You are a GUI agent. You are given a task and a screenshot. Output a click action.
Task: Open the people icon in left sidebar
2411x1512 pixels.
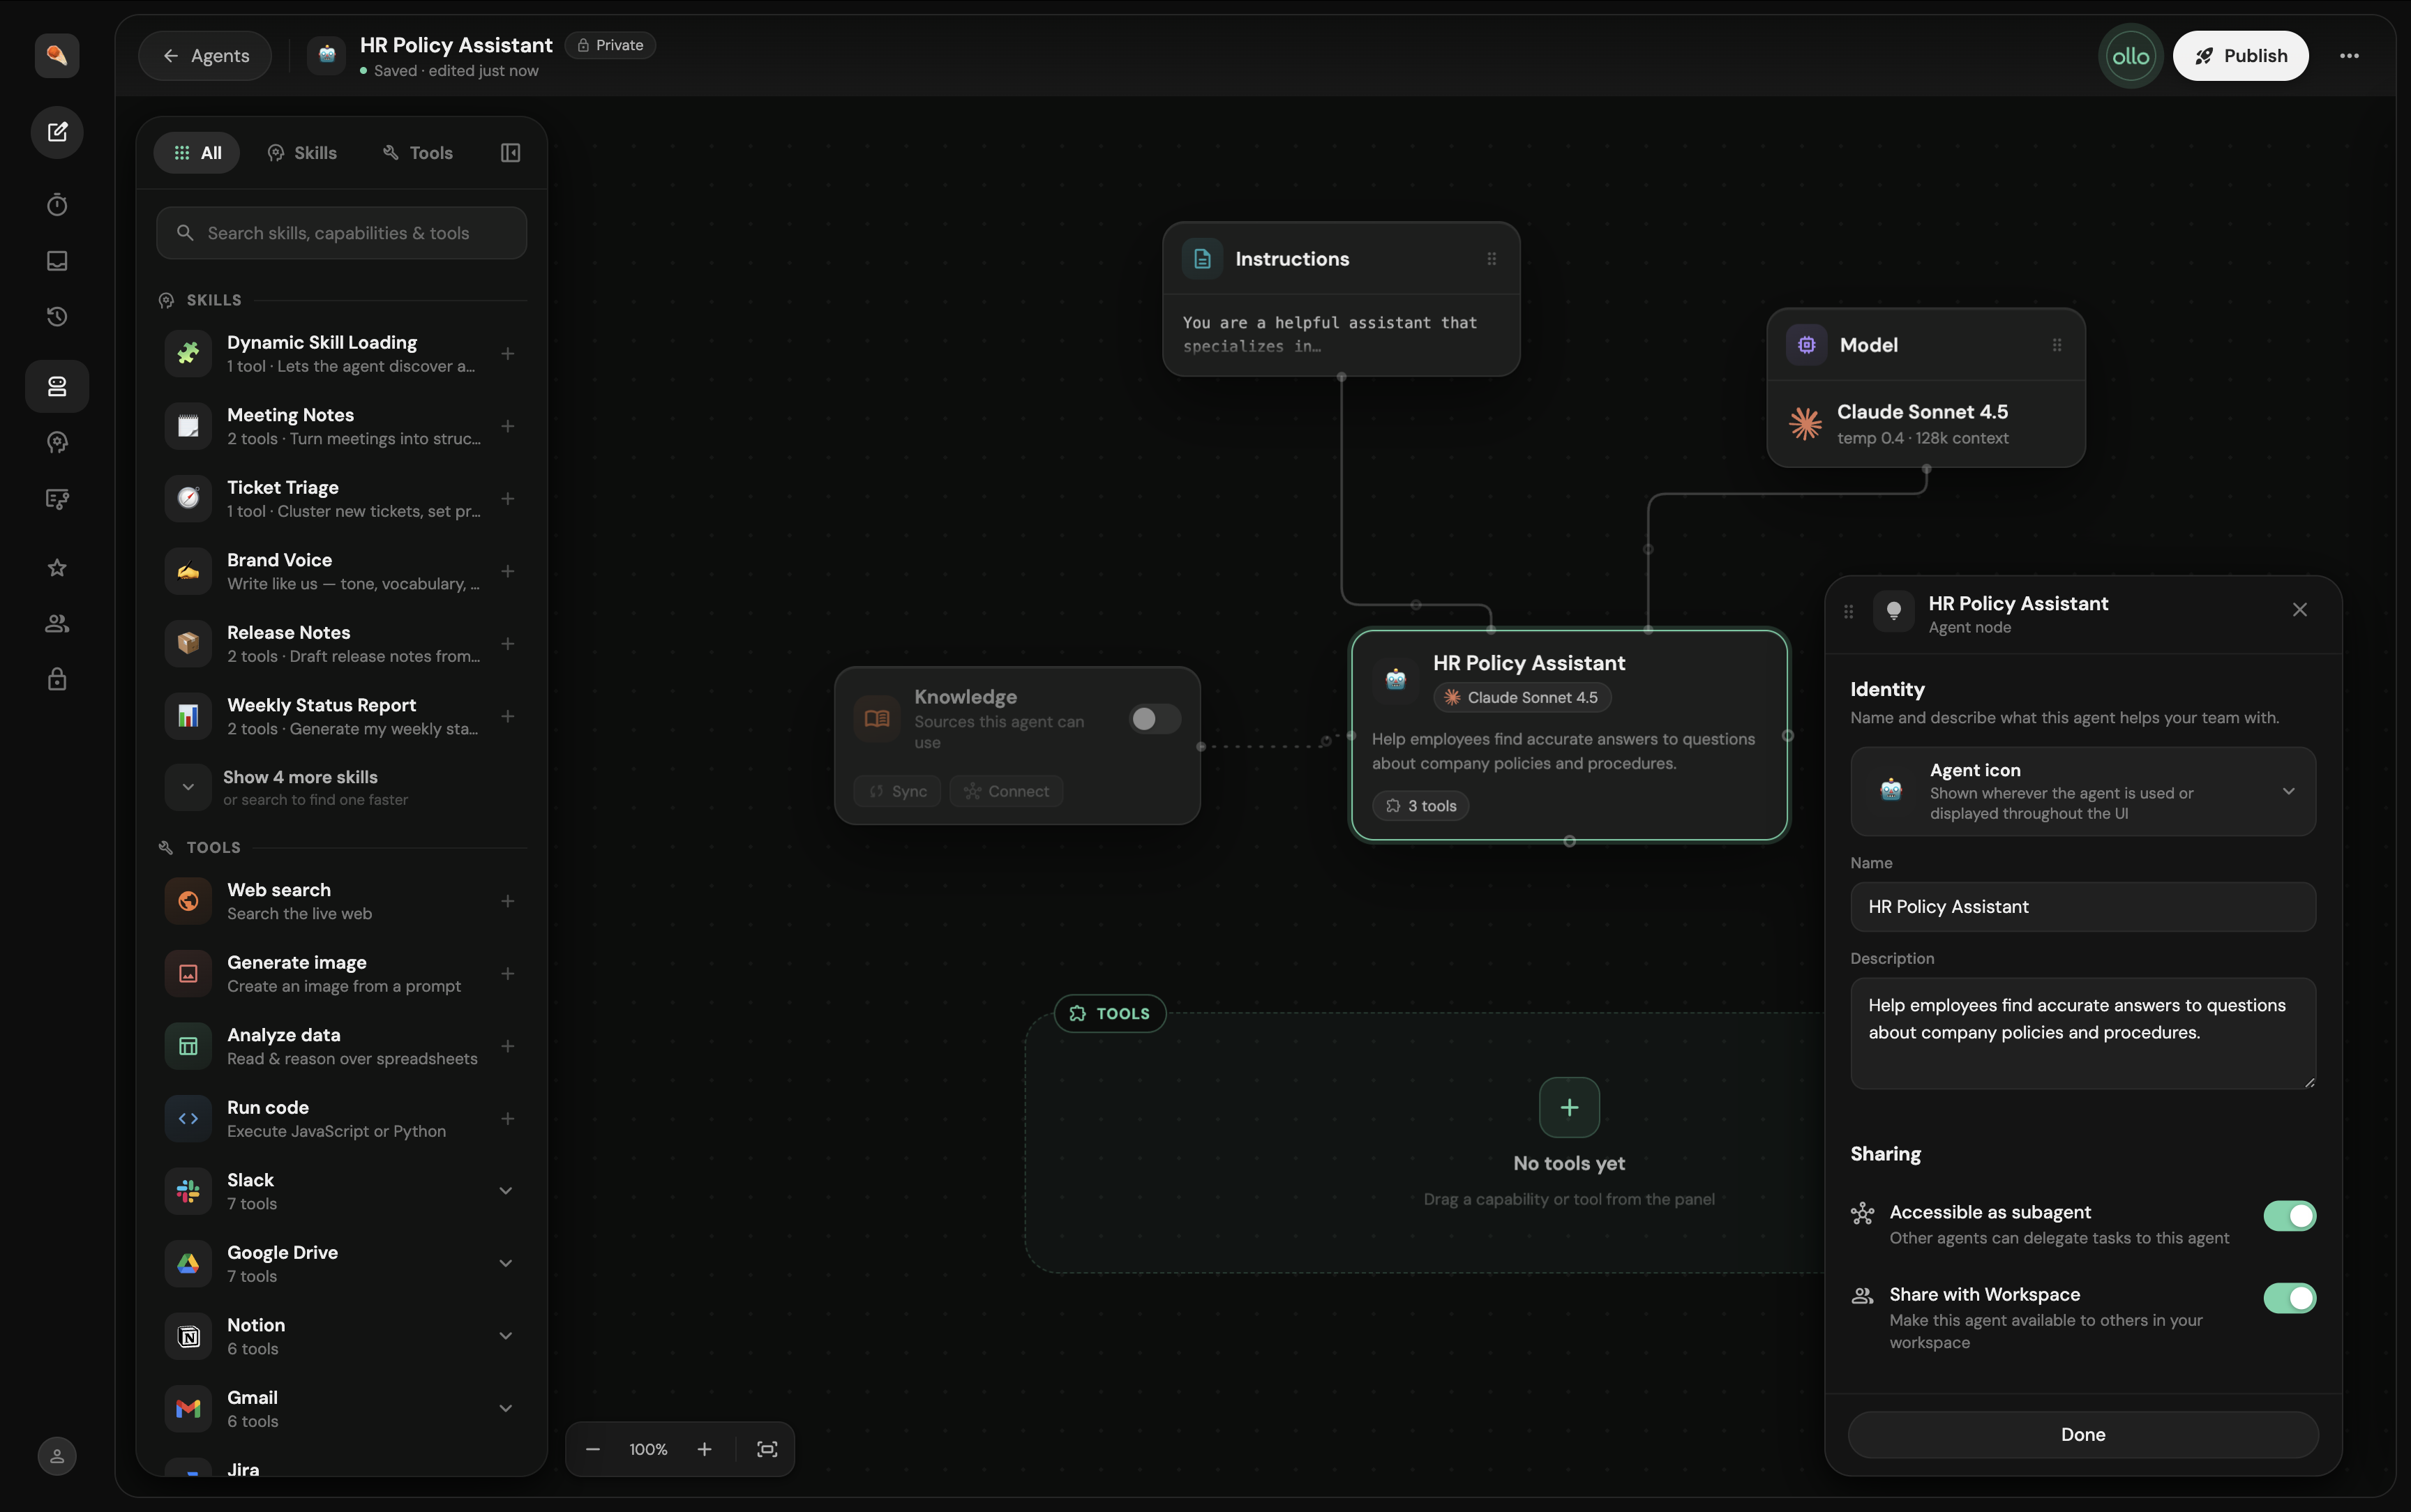coord(57,624)
